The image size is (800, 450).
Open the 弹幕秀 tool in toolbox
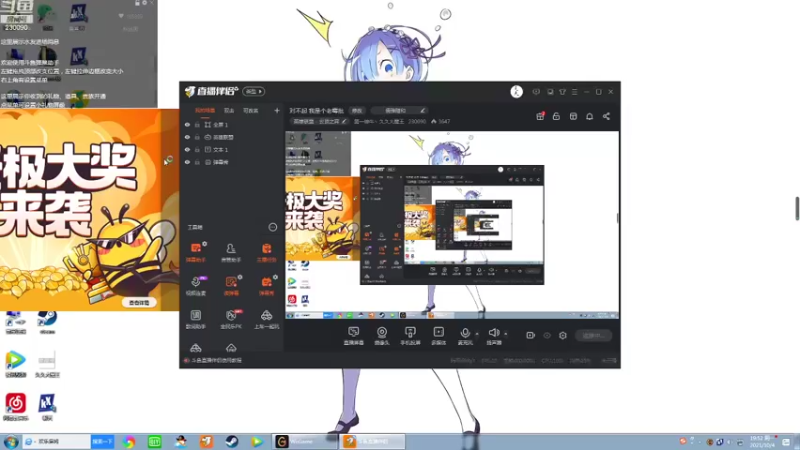[x=266, y=285]
